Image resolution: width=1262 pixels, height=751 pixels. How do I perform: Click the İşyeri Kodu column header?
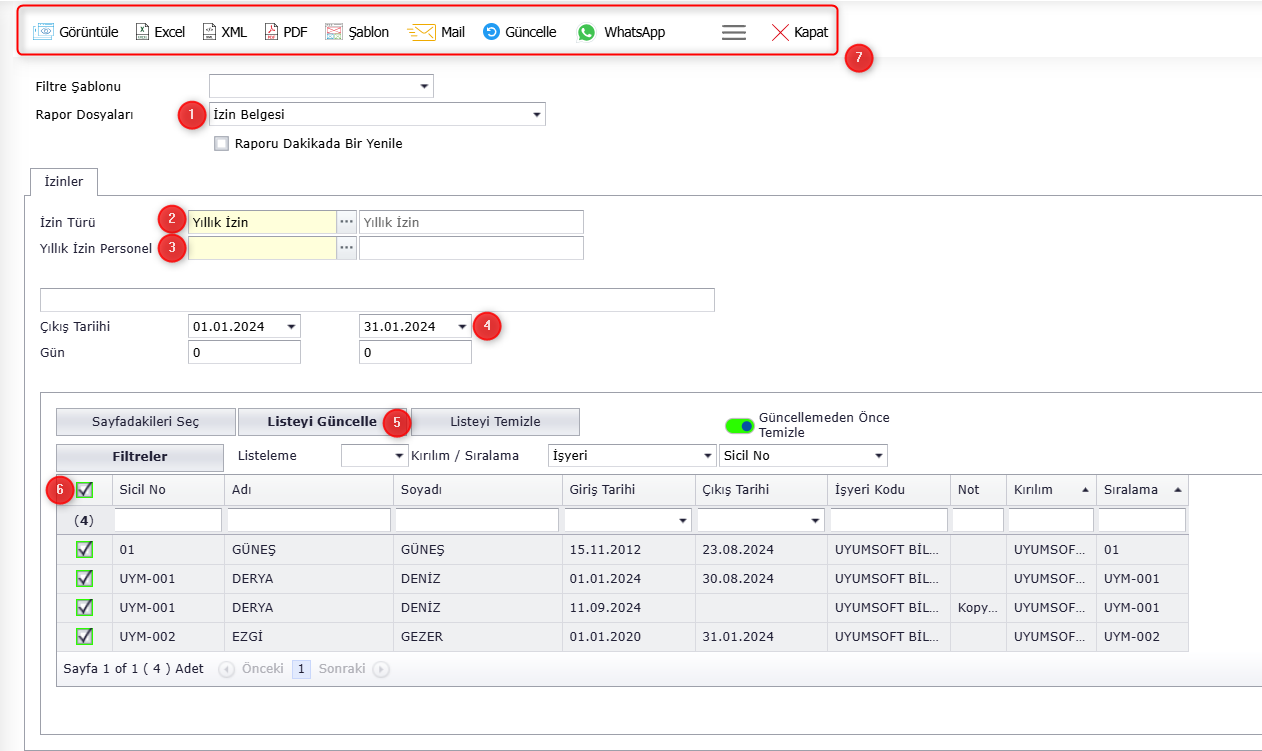(x=889, y=490)
